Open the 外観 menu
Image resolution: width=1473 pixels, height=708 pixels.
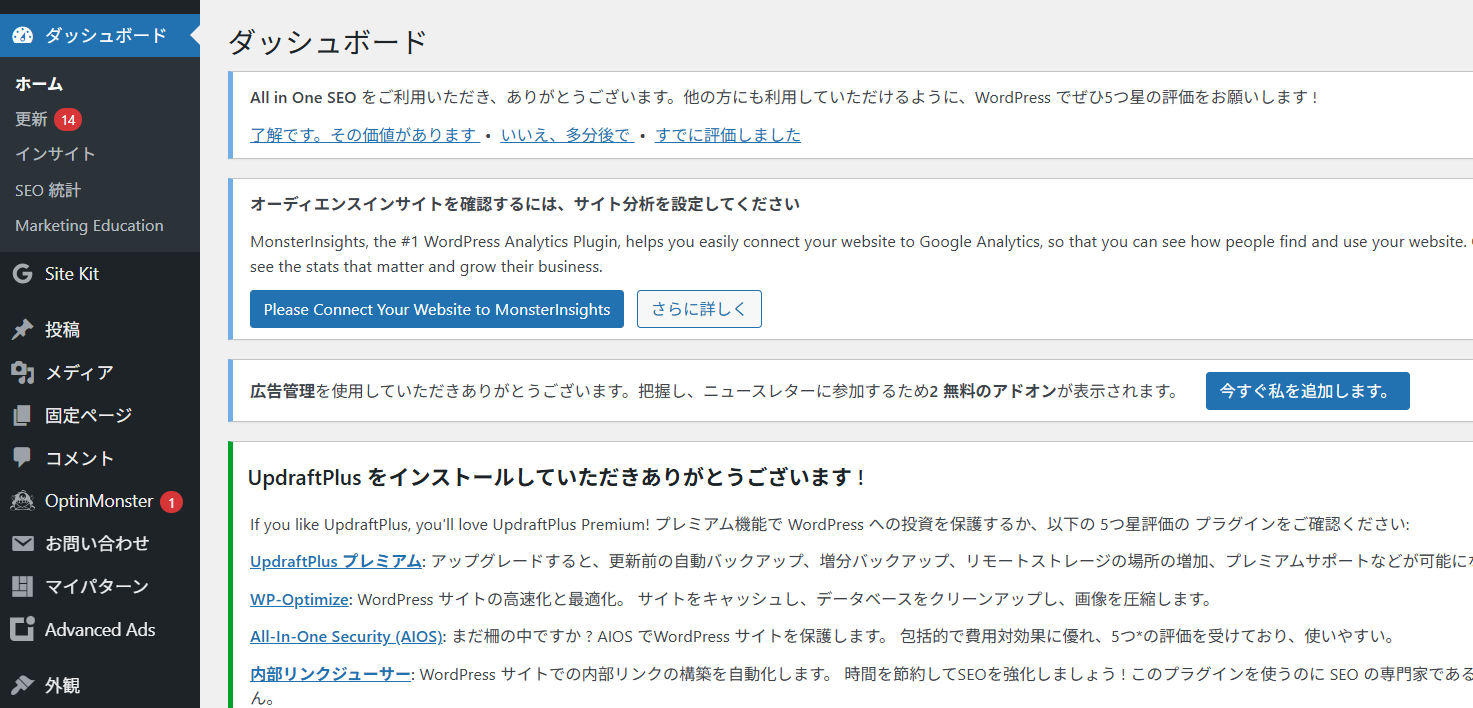pyautogui.click(x=100, y=686)
